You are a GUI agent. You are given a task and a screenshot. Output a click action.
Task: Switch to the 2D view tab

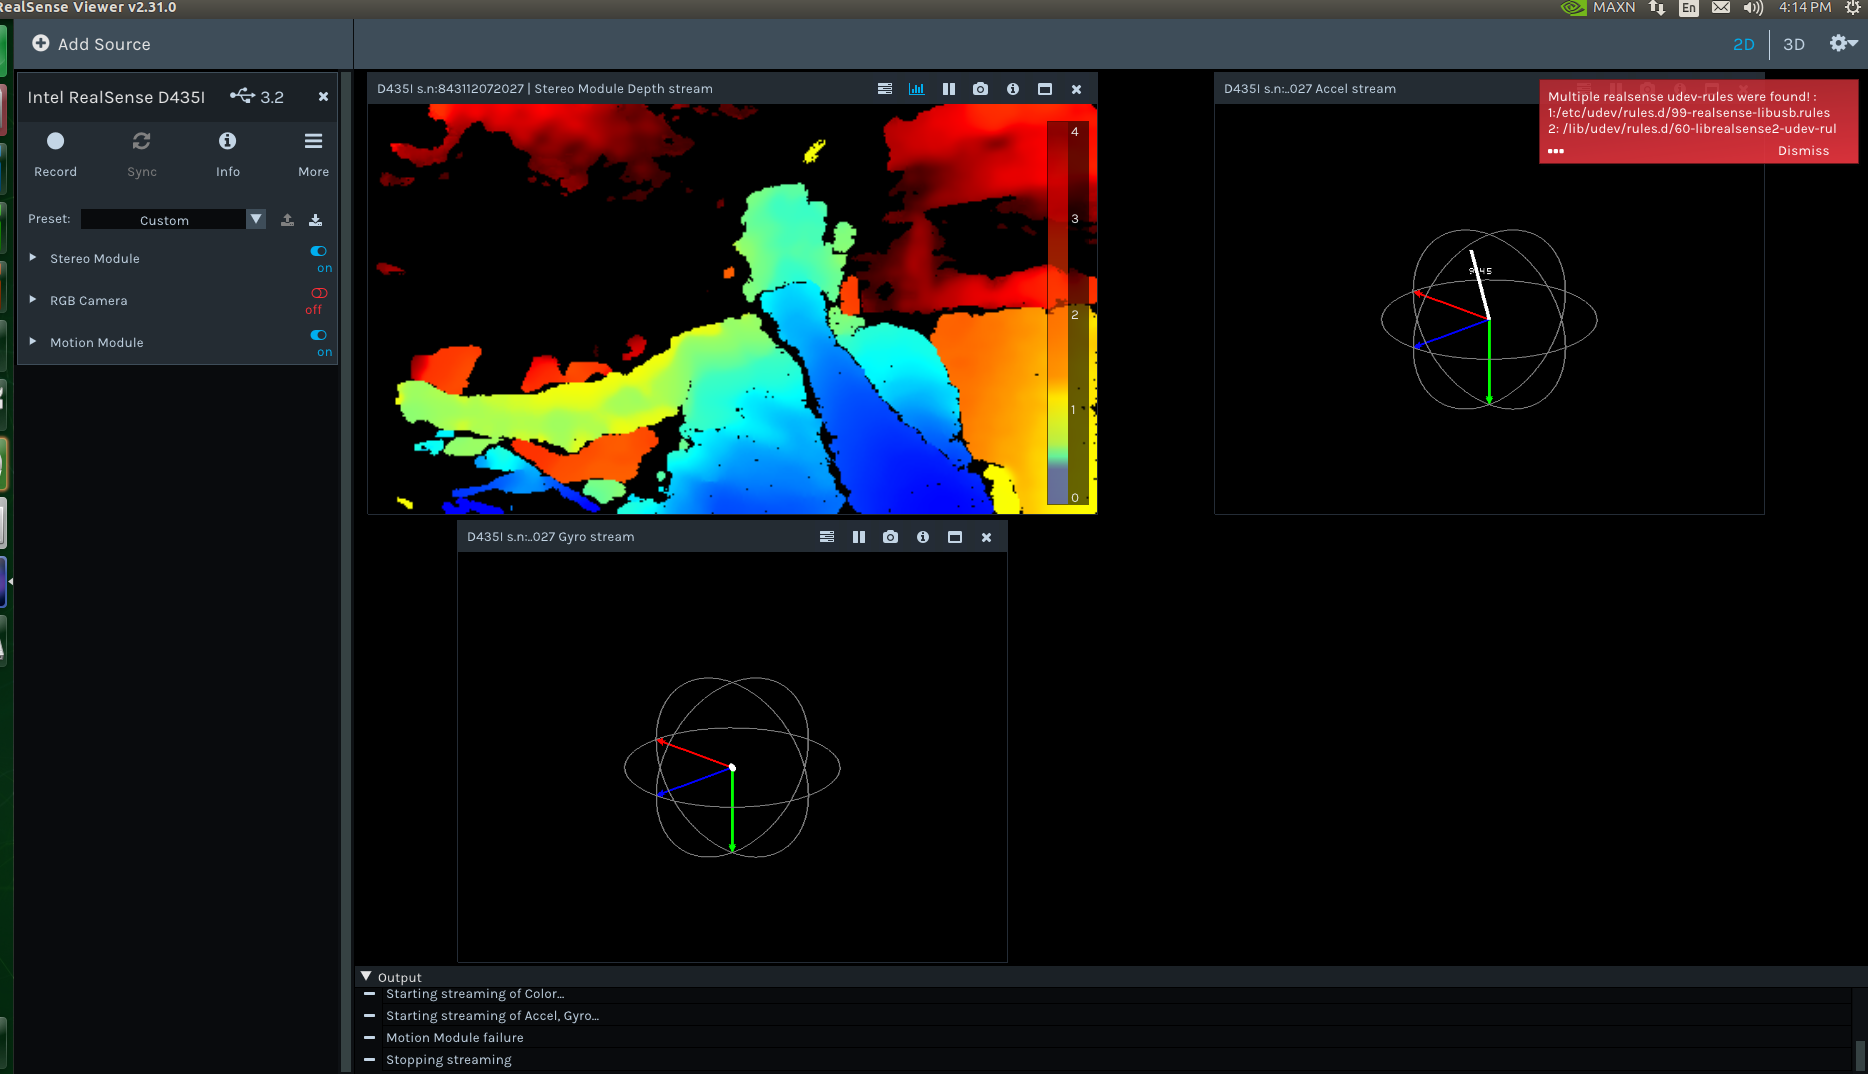coord(1744,44)
